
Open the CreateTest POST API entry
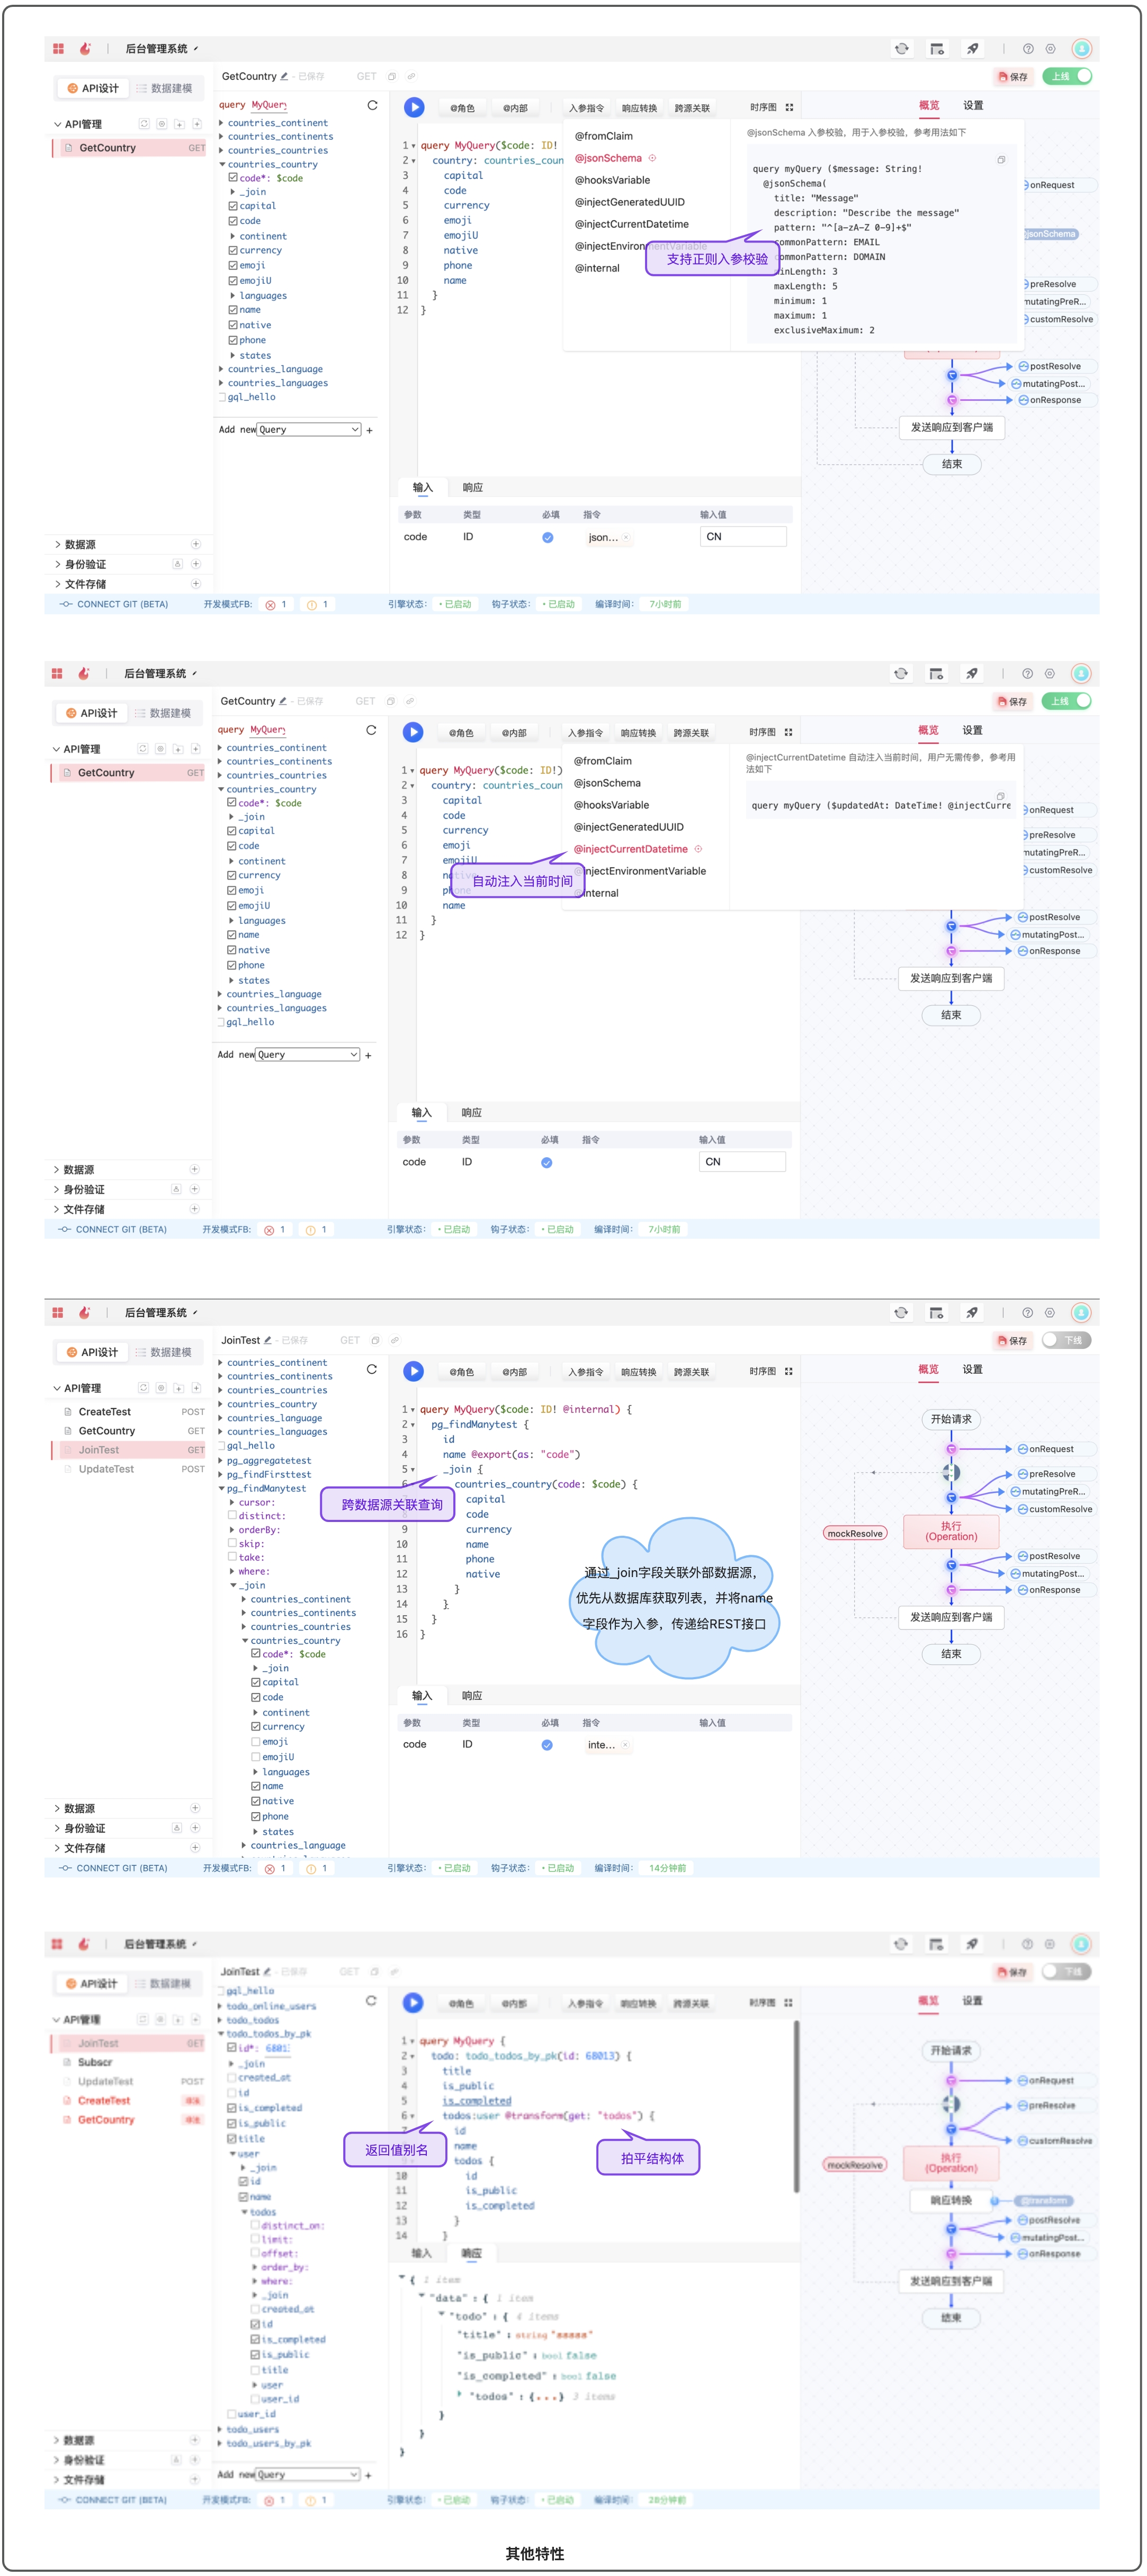tap(105, 1412)
